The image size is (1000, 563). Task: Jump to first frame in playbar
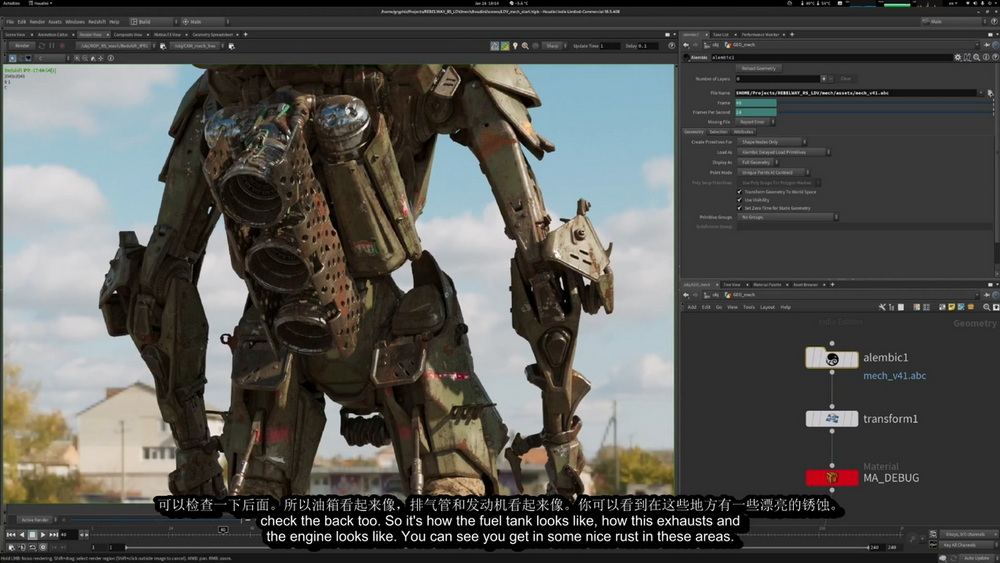click(11, 535)
